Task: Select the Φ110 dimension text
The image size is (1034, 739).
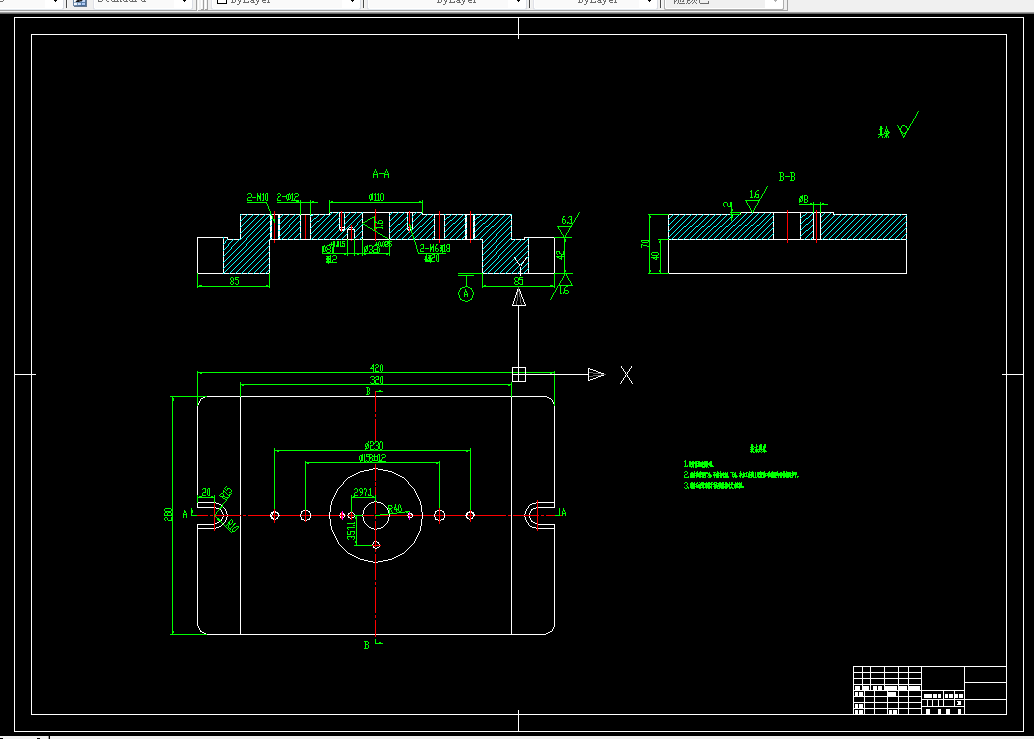Action: (376, 197)
